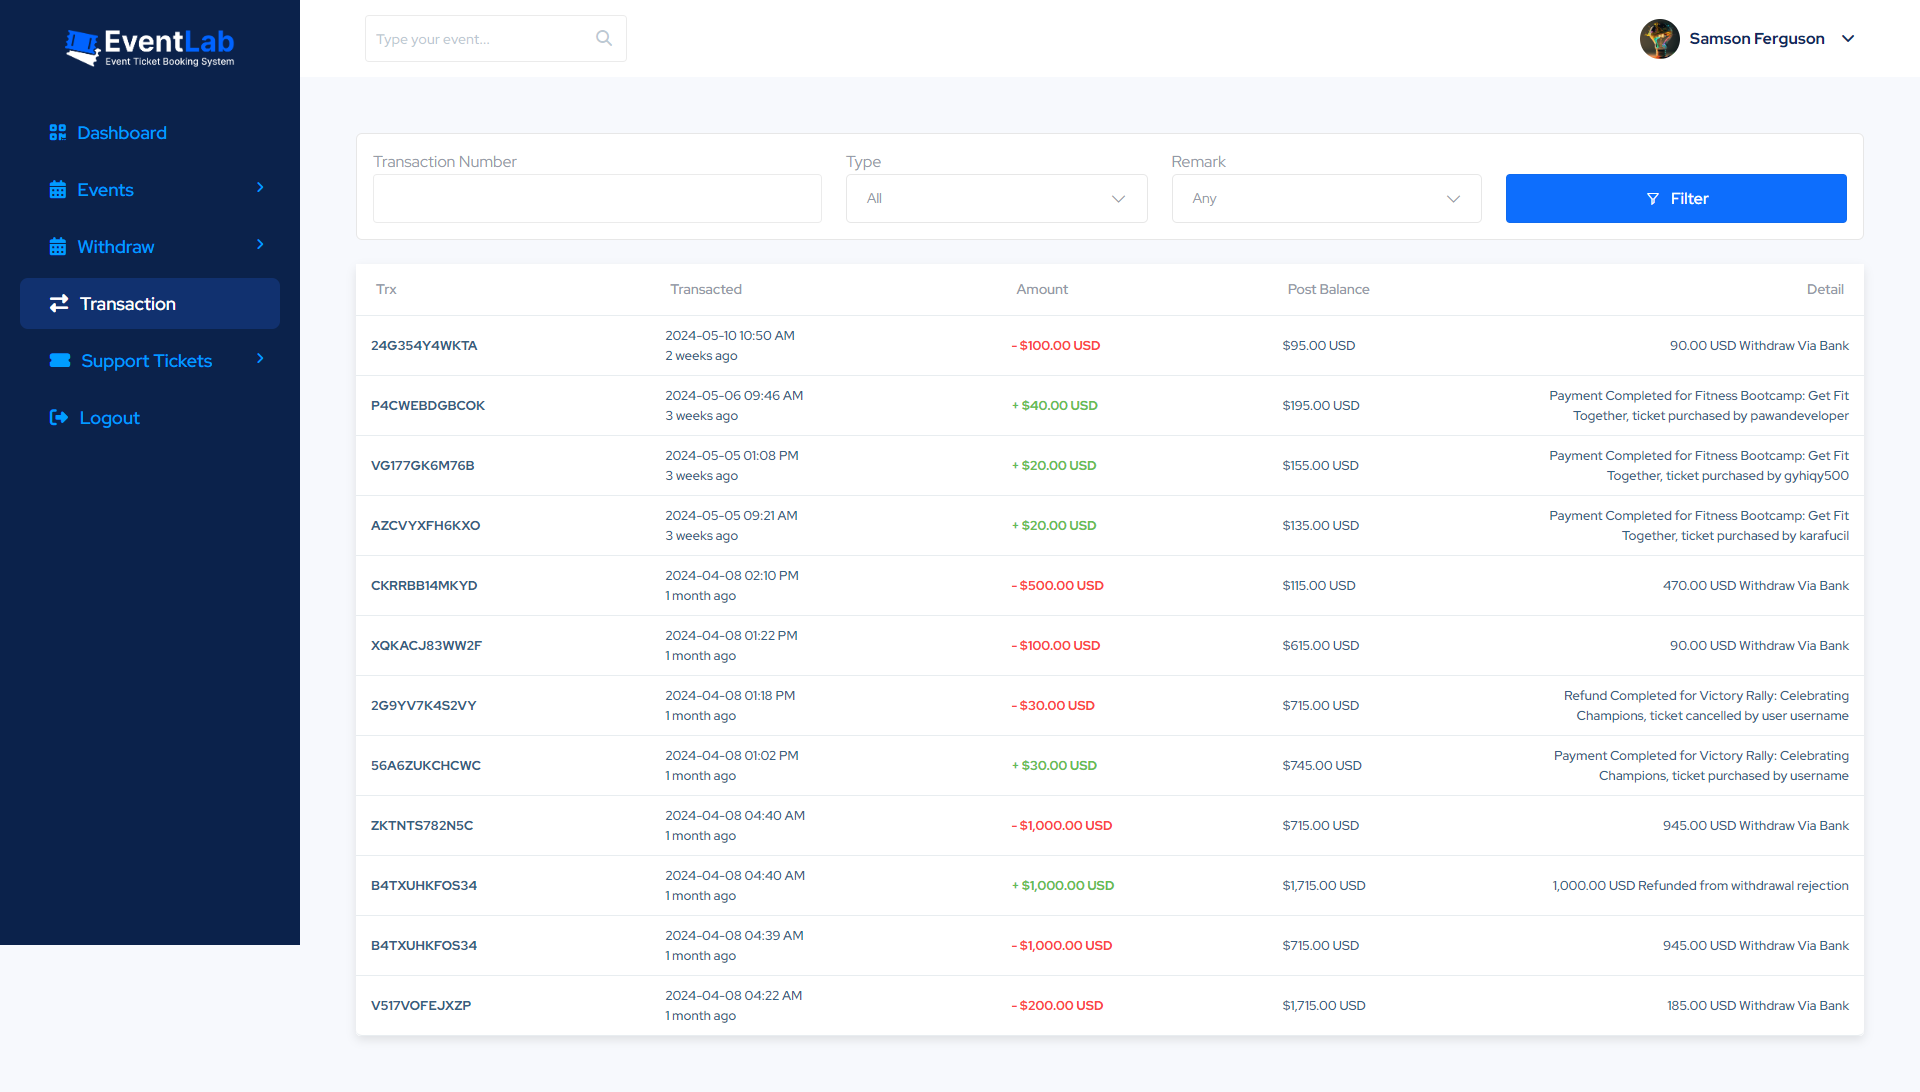Expand the Withdraw submenu chevron
This screenshot has height=1092, width=1920.
click(x=260, y=245)
